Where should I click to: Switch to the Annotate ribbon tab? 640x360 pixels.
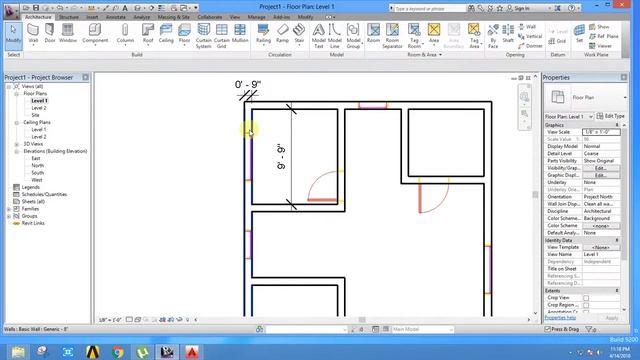[116, 17]
